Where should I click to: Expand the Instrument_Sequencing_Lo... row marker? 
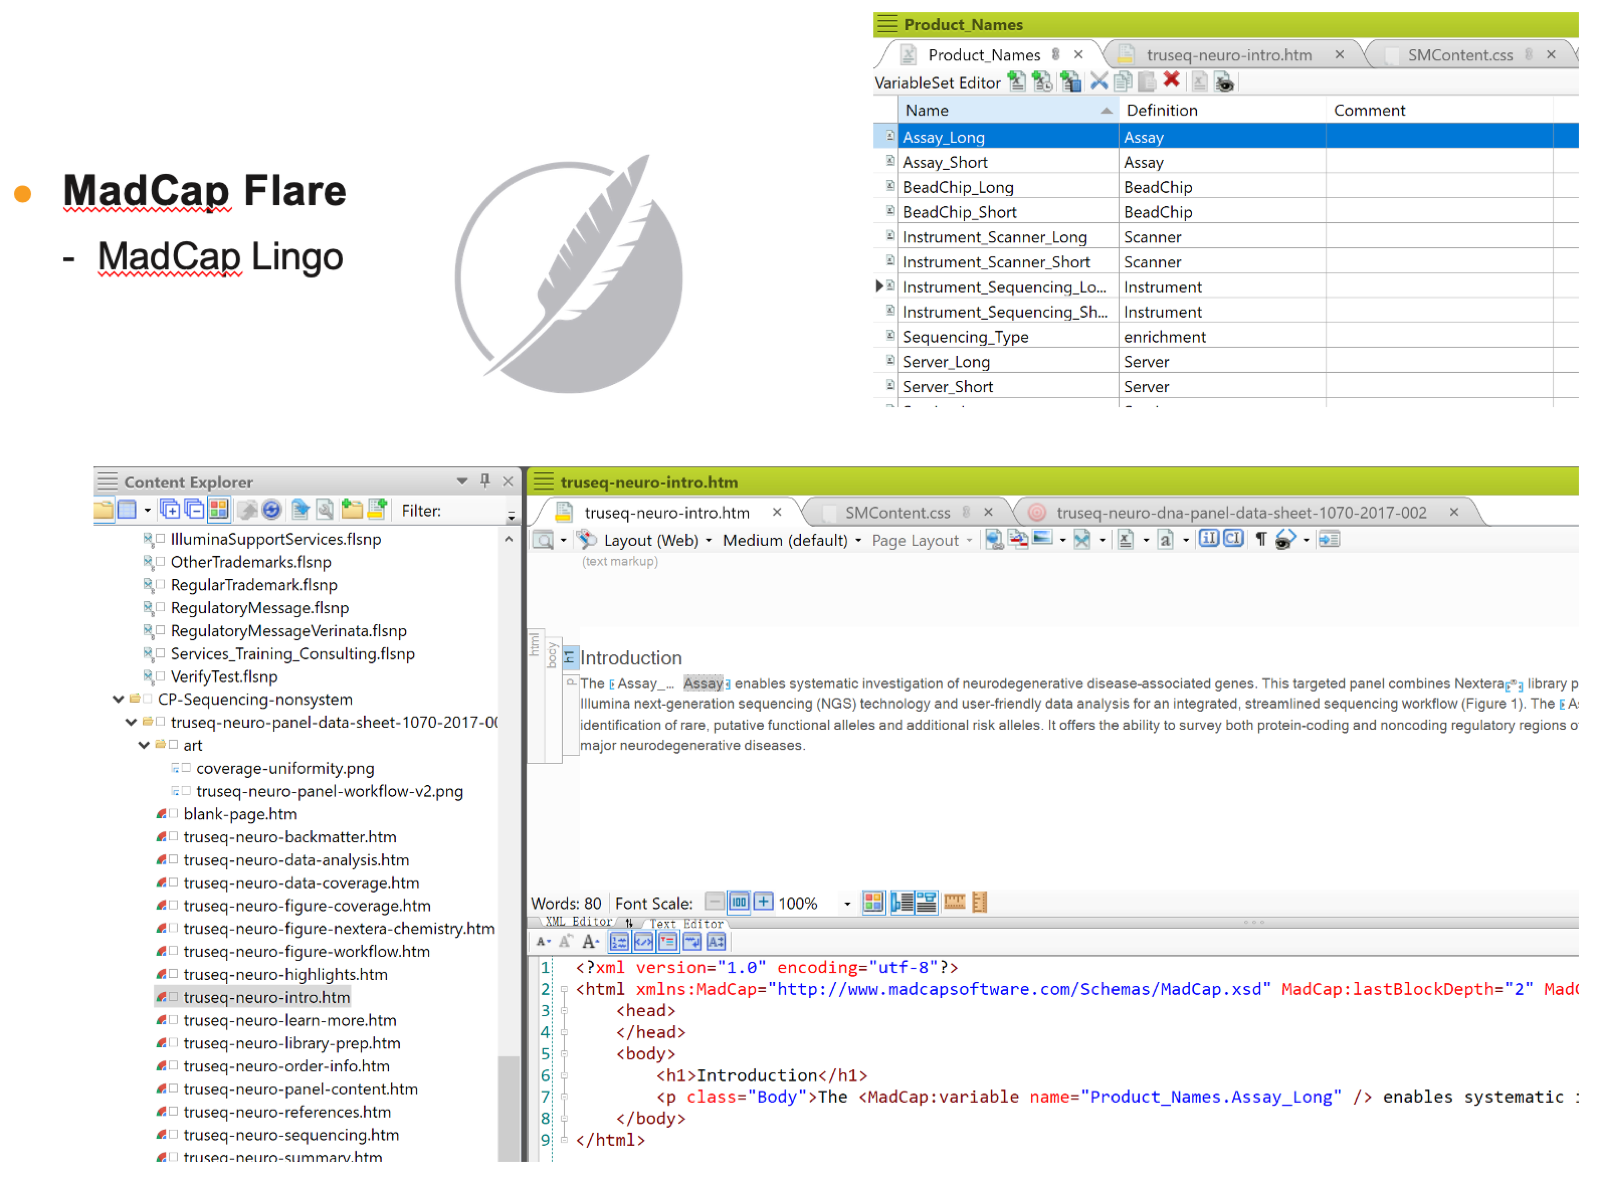click(x=879, y=286)
